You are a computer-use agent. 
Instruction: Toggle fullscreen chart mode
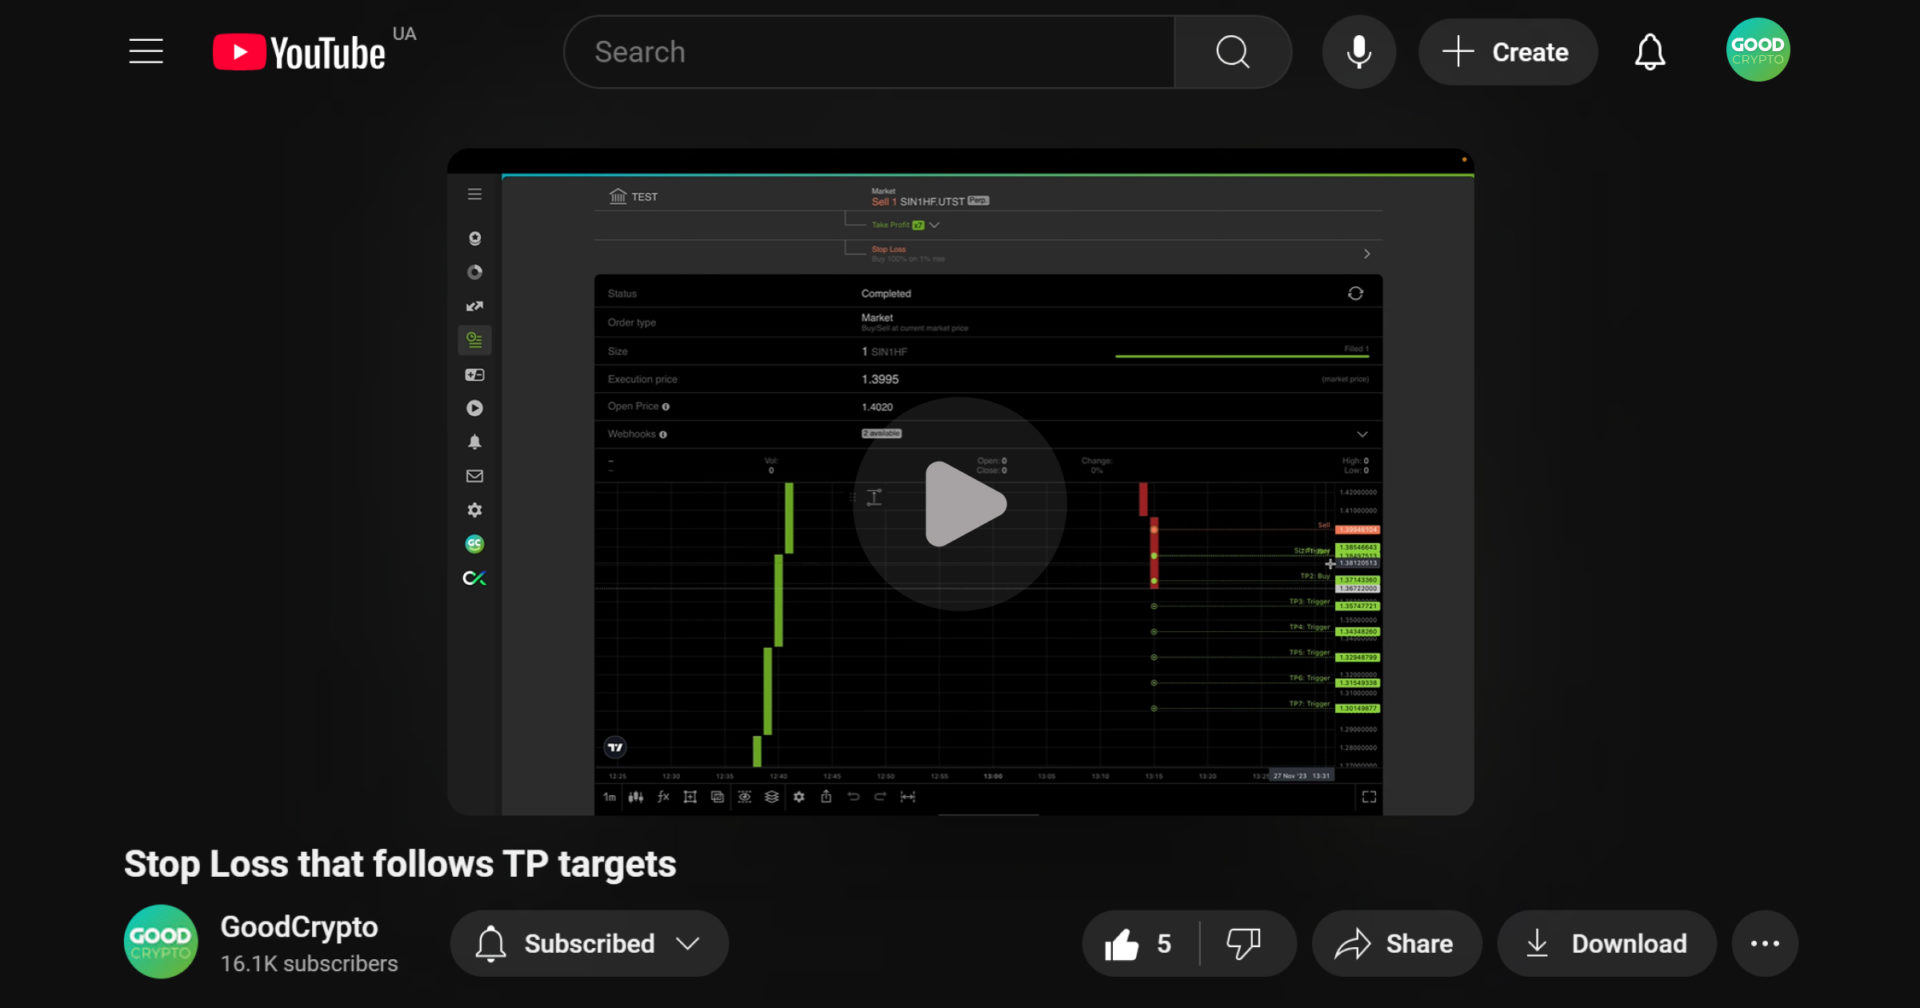click(x=1369, y=797)
